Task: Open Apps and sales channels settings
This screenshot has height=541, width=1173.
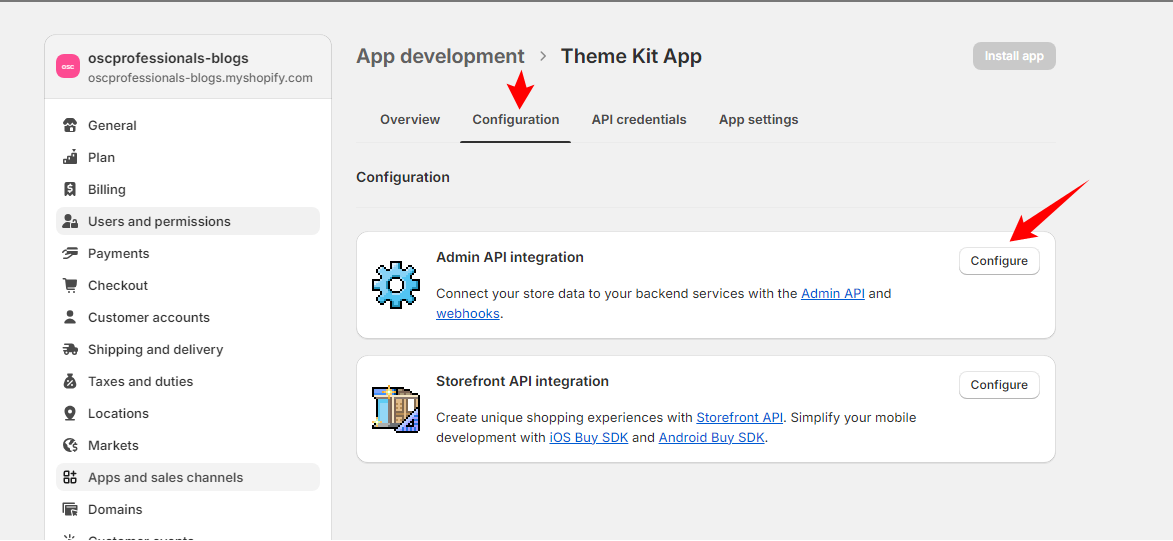Action: [x=165, y=477]
